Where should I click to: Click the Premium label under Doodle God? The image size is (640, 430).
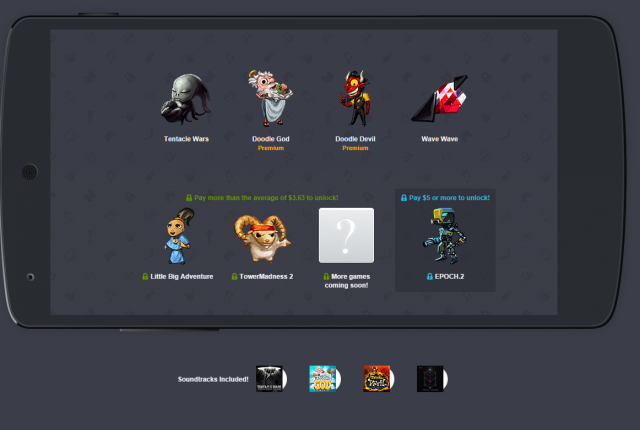point(271,148)
